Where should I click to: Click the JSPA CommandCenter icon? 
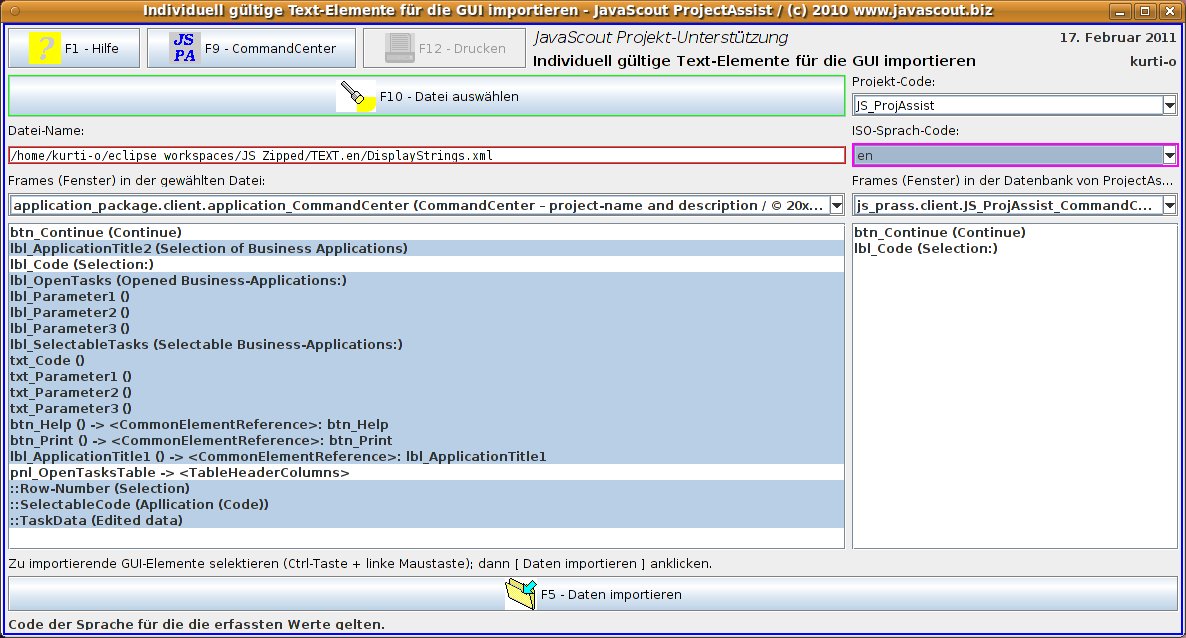(x=184, y=48)
